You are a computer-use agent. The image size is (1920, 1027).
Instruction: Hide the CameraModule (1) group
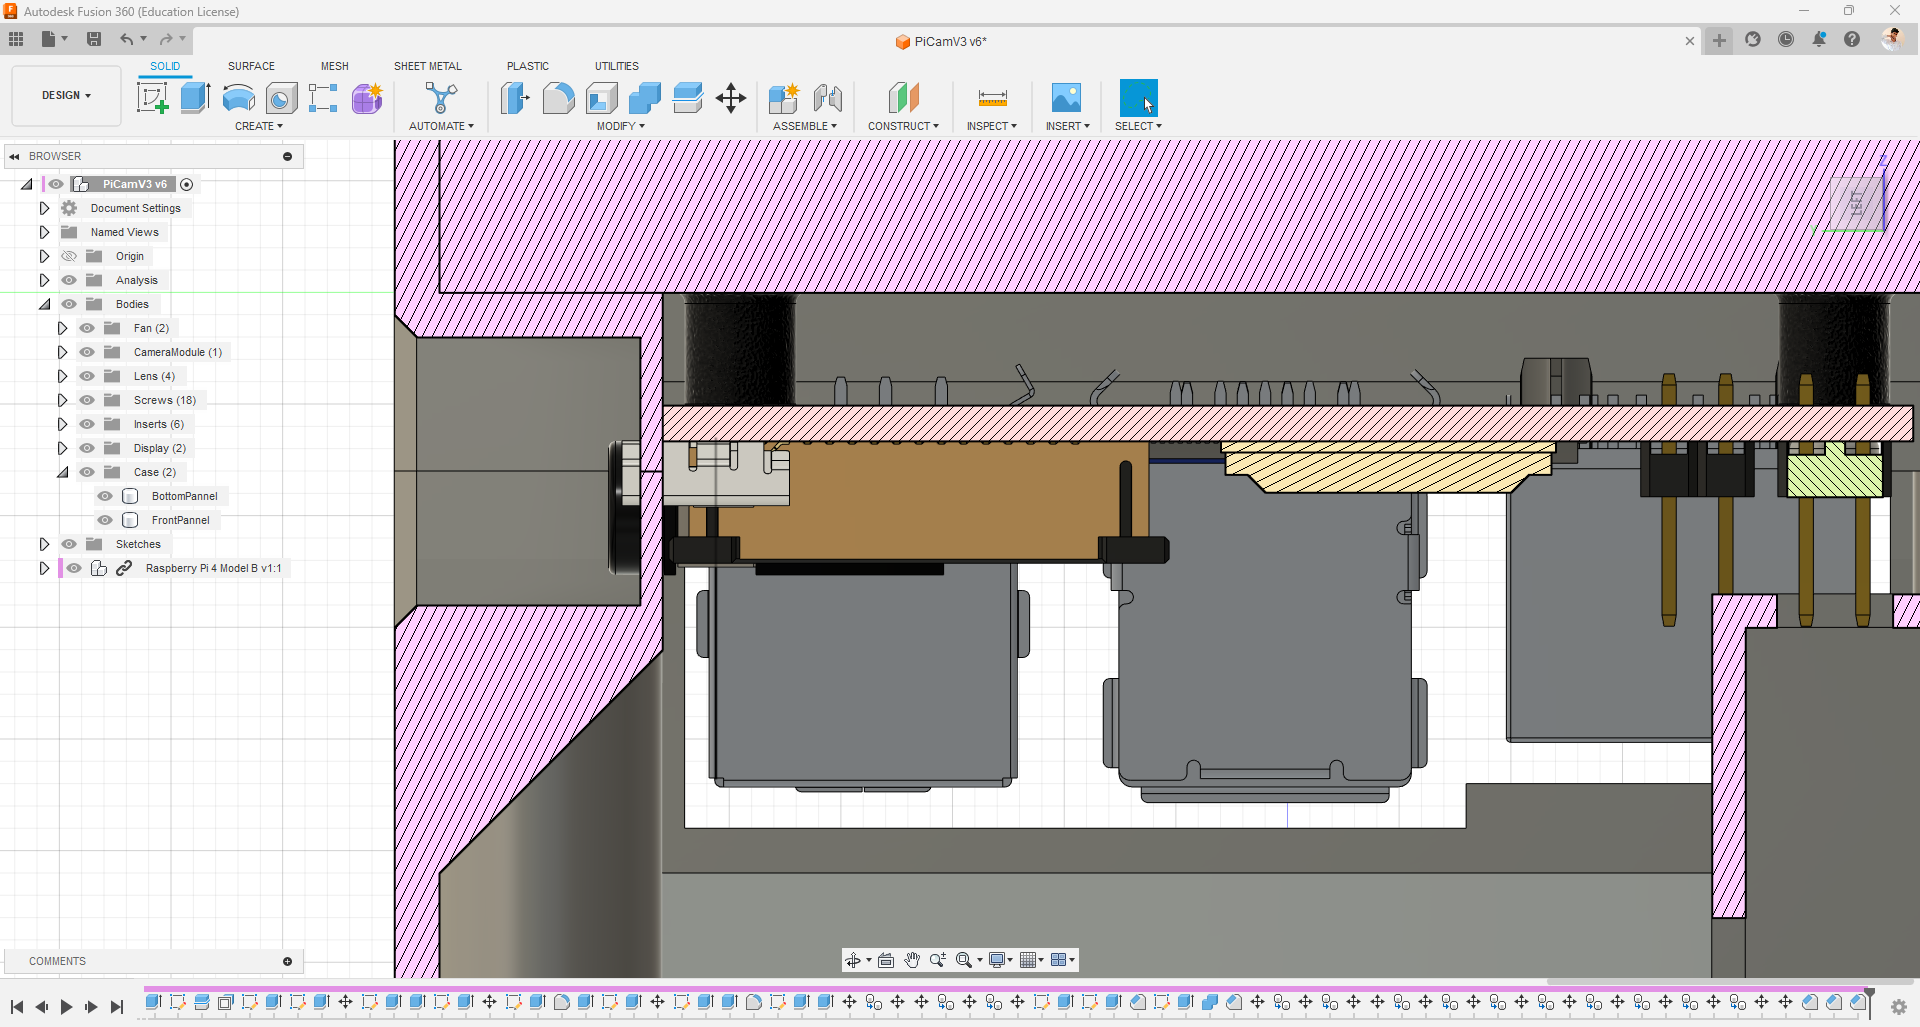[87, 352]
